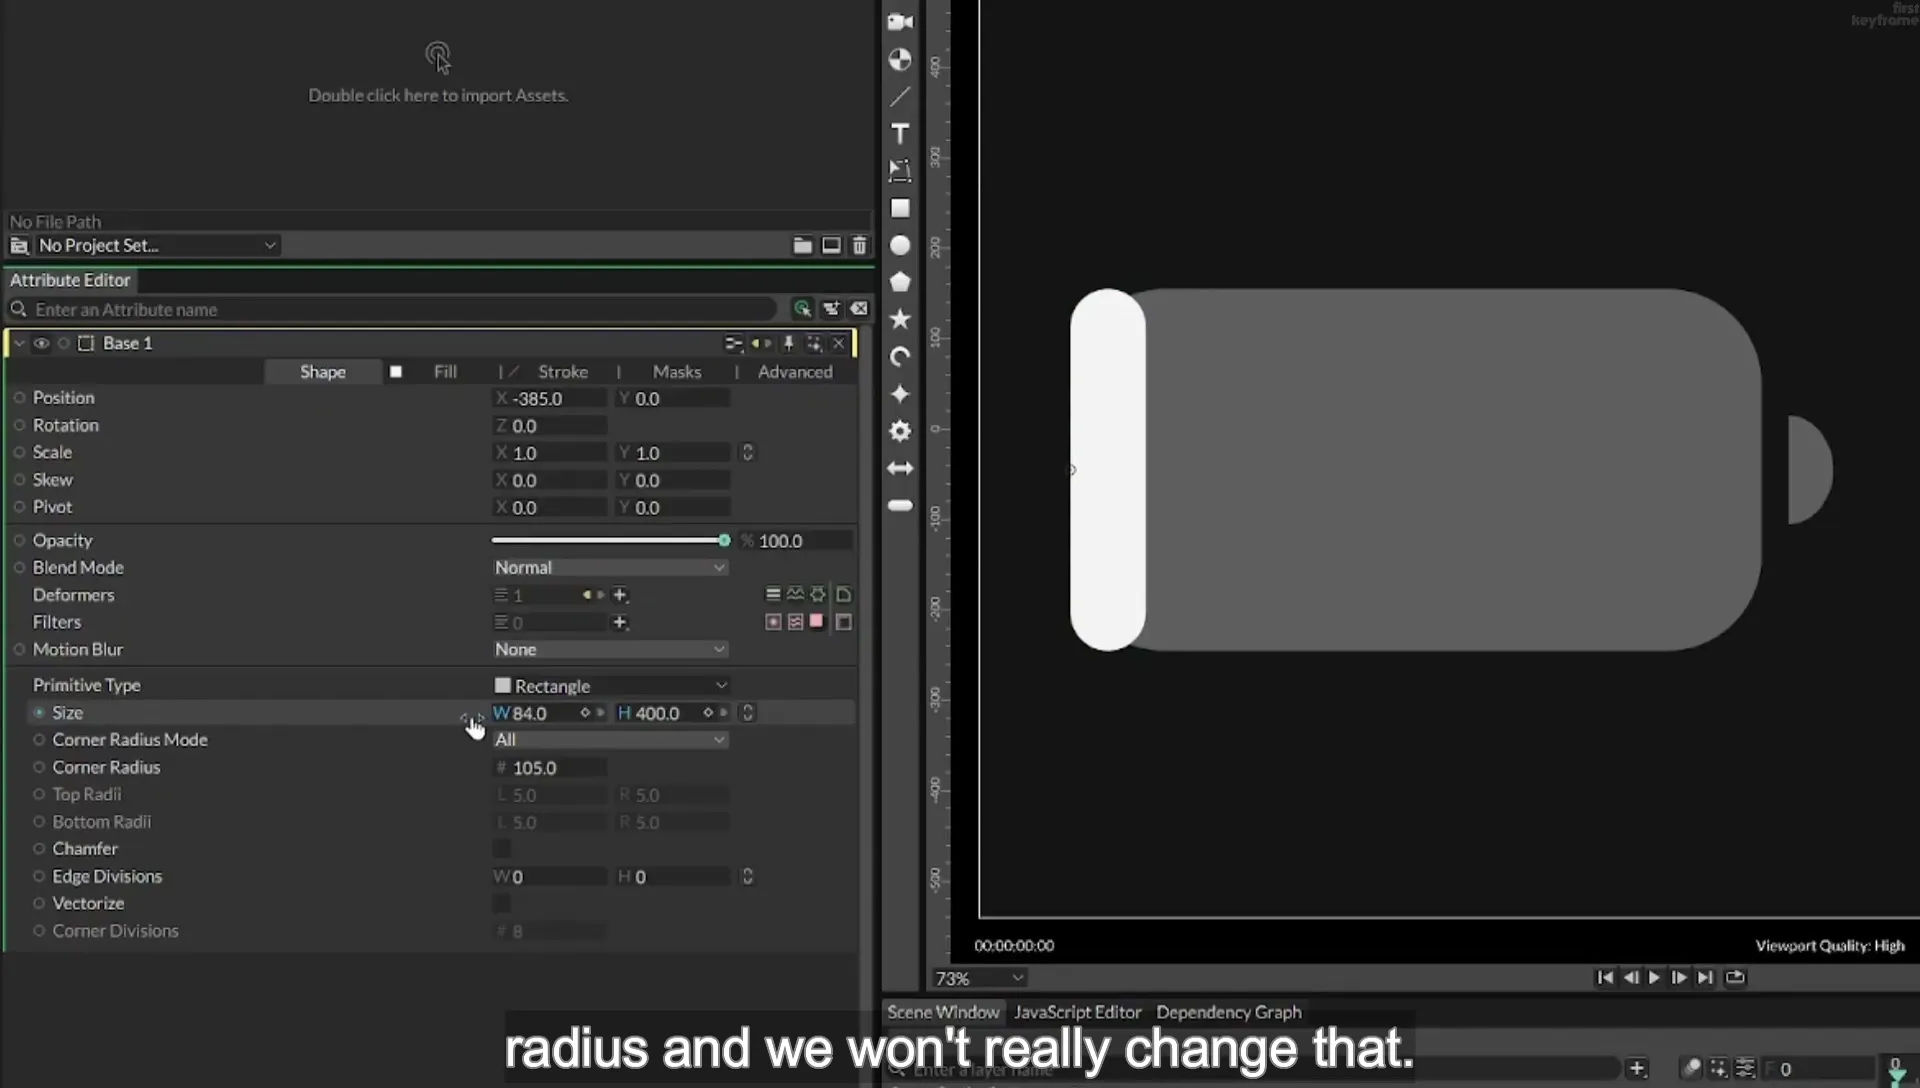This screenshot has height=1088, width=1920.
Task: Select the Cog shape tool
Action: tap(900, 431)
